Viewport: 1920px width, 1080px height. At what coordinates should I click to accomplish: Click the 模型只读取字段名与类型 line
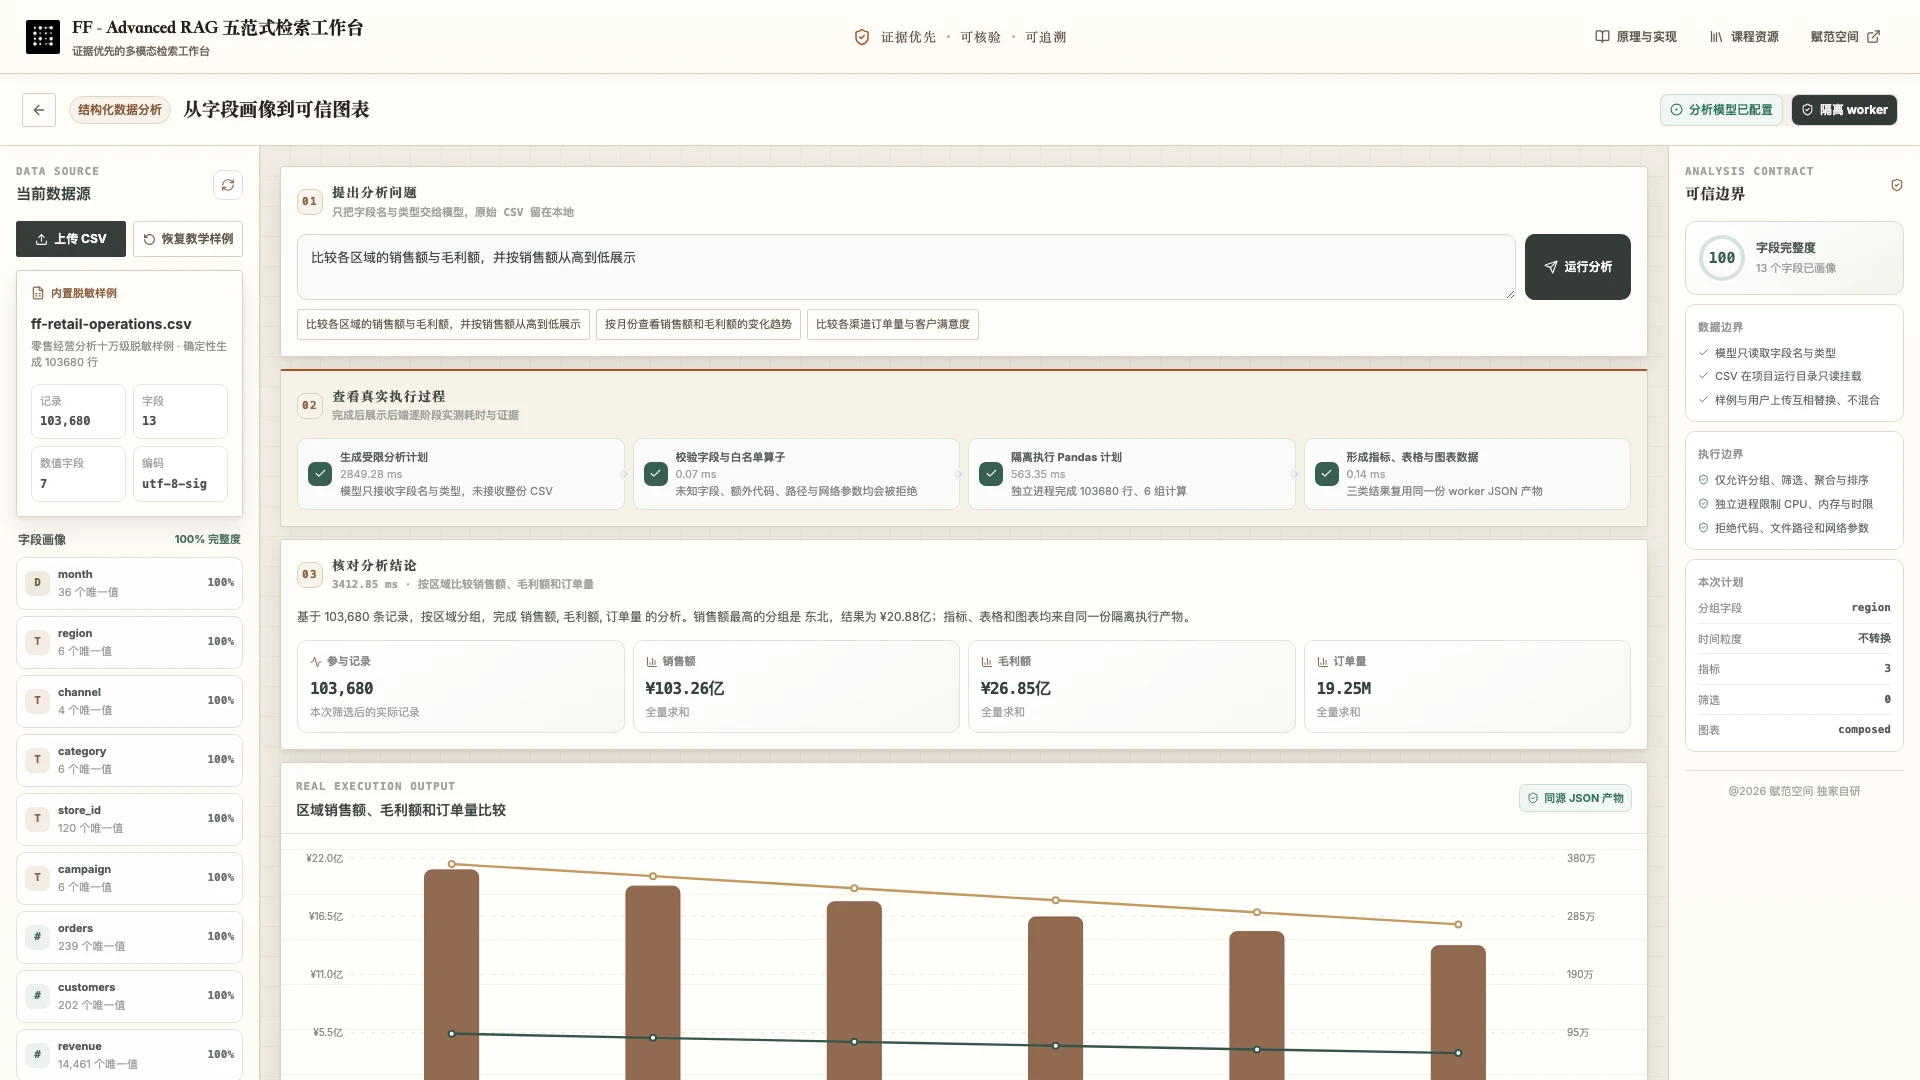(1775, 353)
